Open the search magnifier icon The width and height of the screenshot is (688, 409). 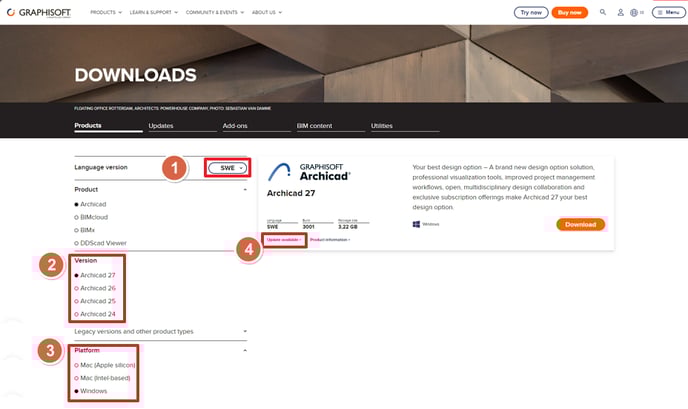[603, 12]
